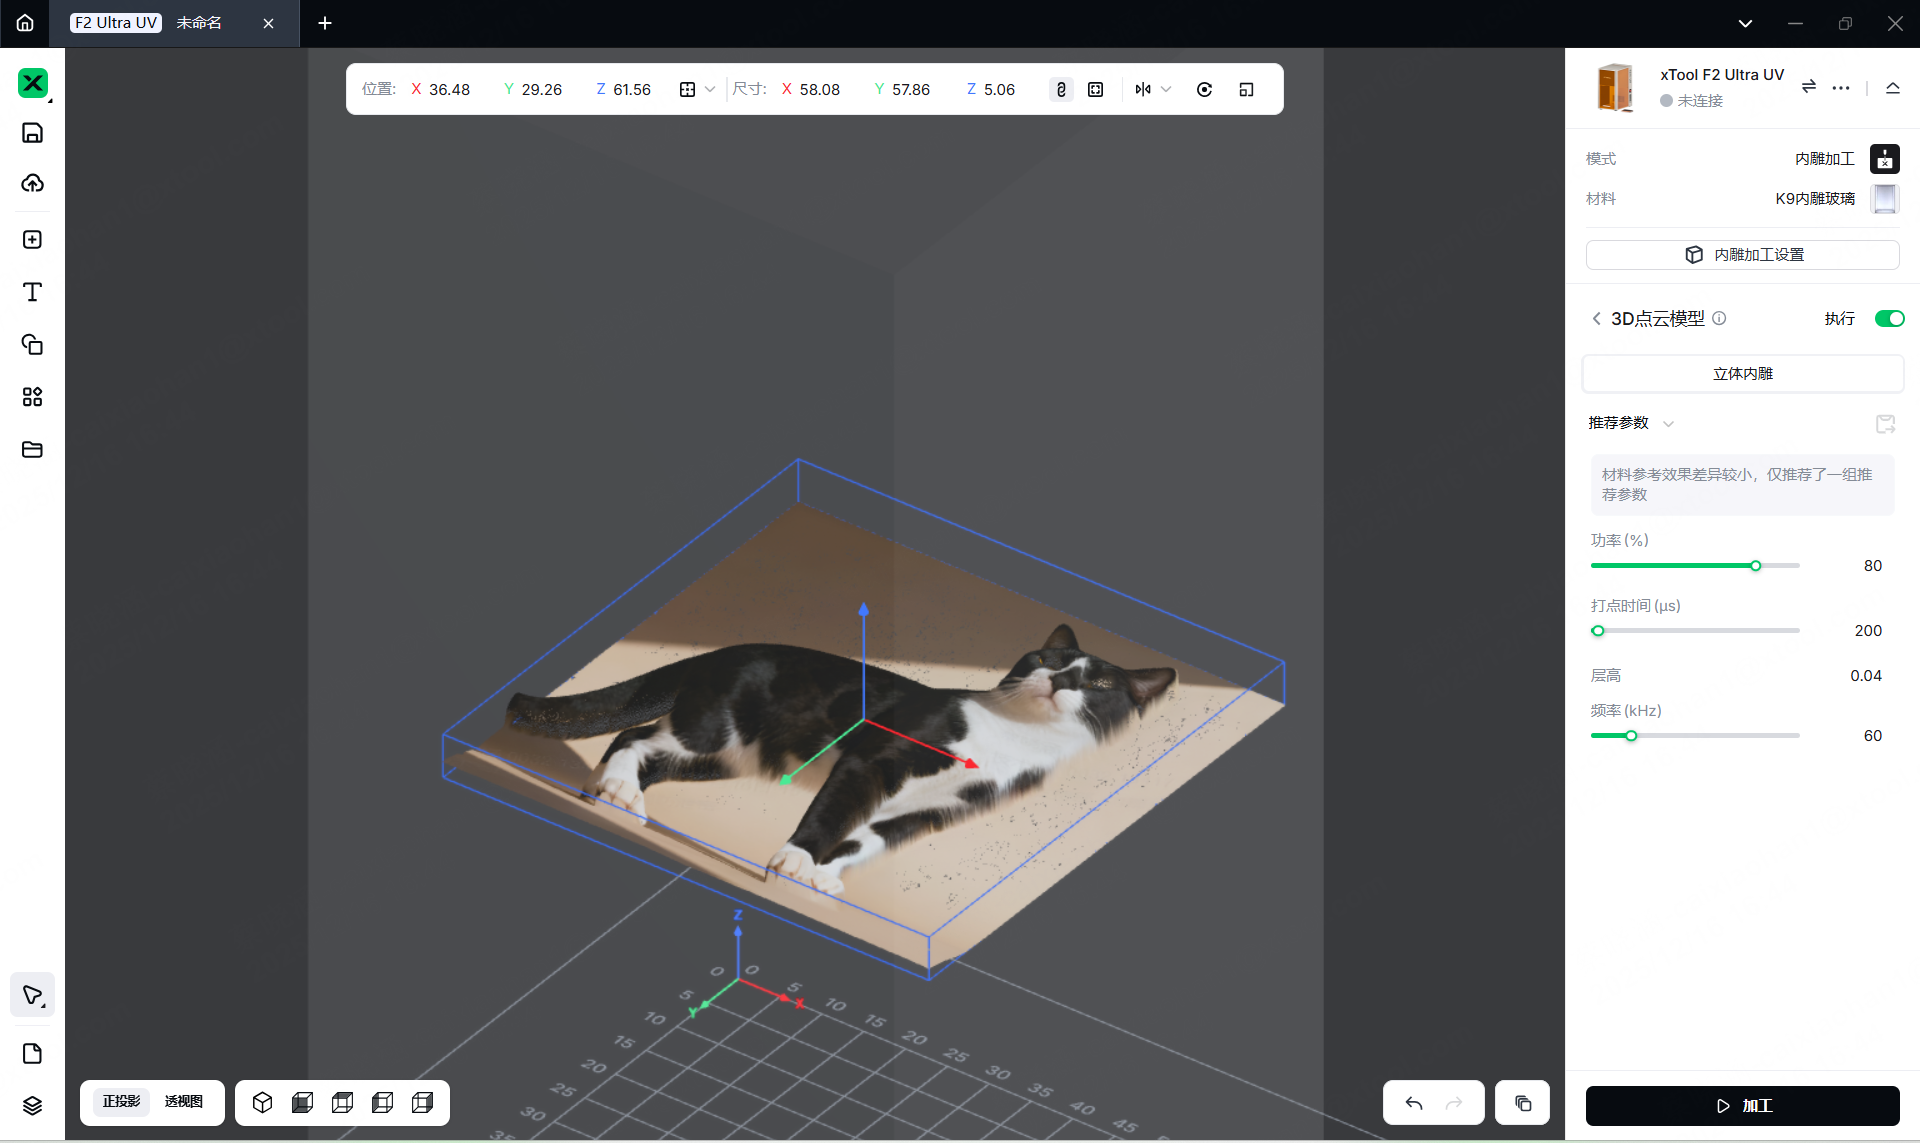Viewport: 1920px width, 1143px height.
Task: Open the cloud upload icon
Action: pos(32,183)
